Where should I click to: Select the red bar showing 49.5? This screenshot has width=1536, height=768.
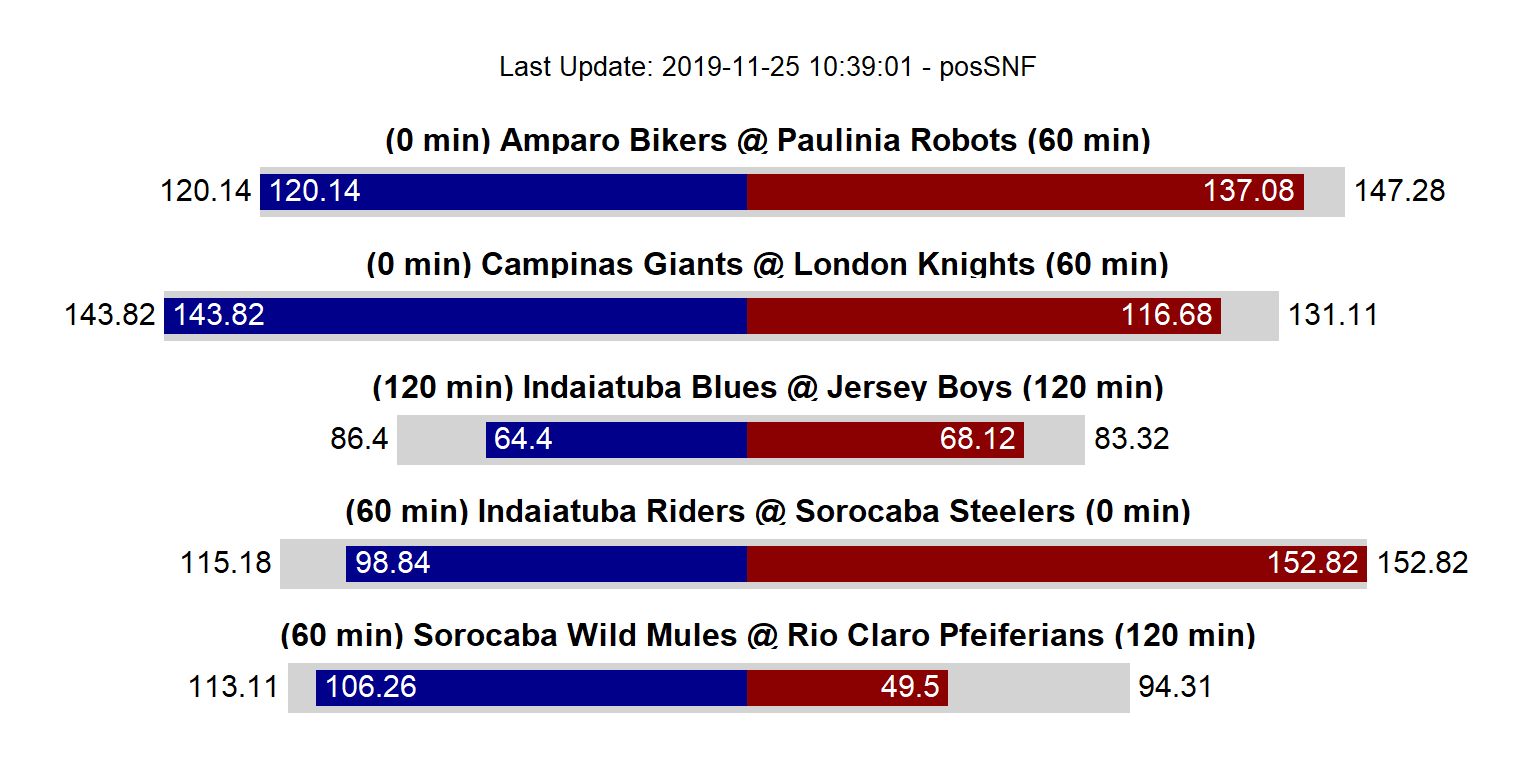click(x=847, y=687)
